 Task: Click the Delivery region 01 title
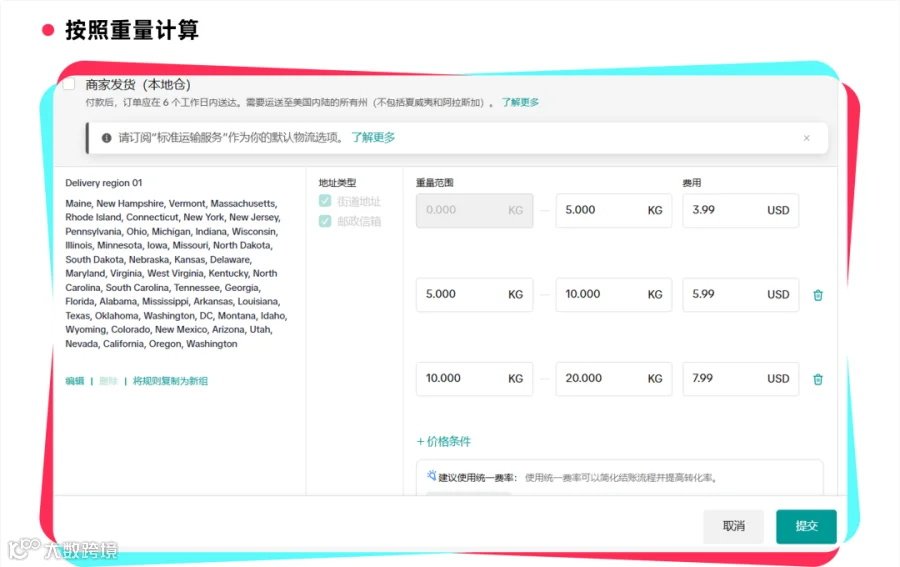click(103, 183)
